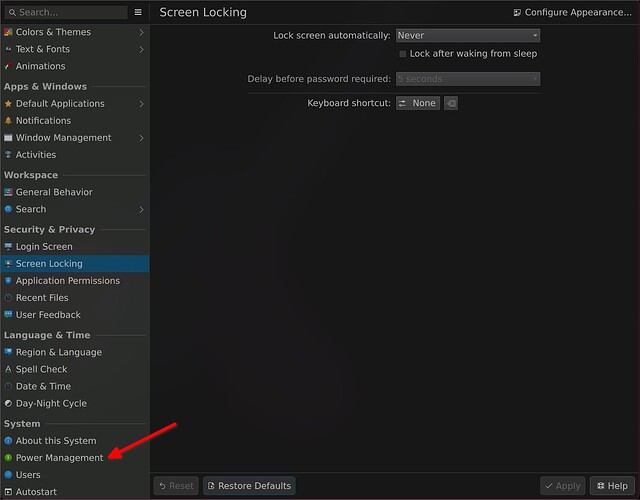Open Activities entry
Viewport: 640px width, 500px height.
[75, 155]
